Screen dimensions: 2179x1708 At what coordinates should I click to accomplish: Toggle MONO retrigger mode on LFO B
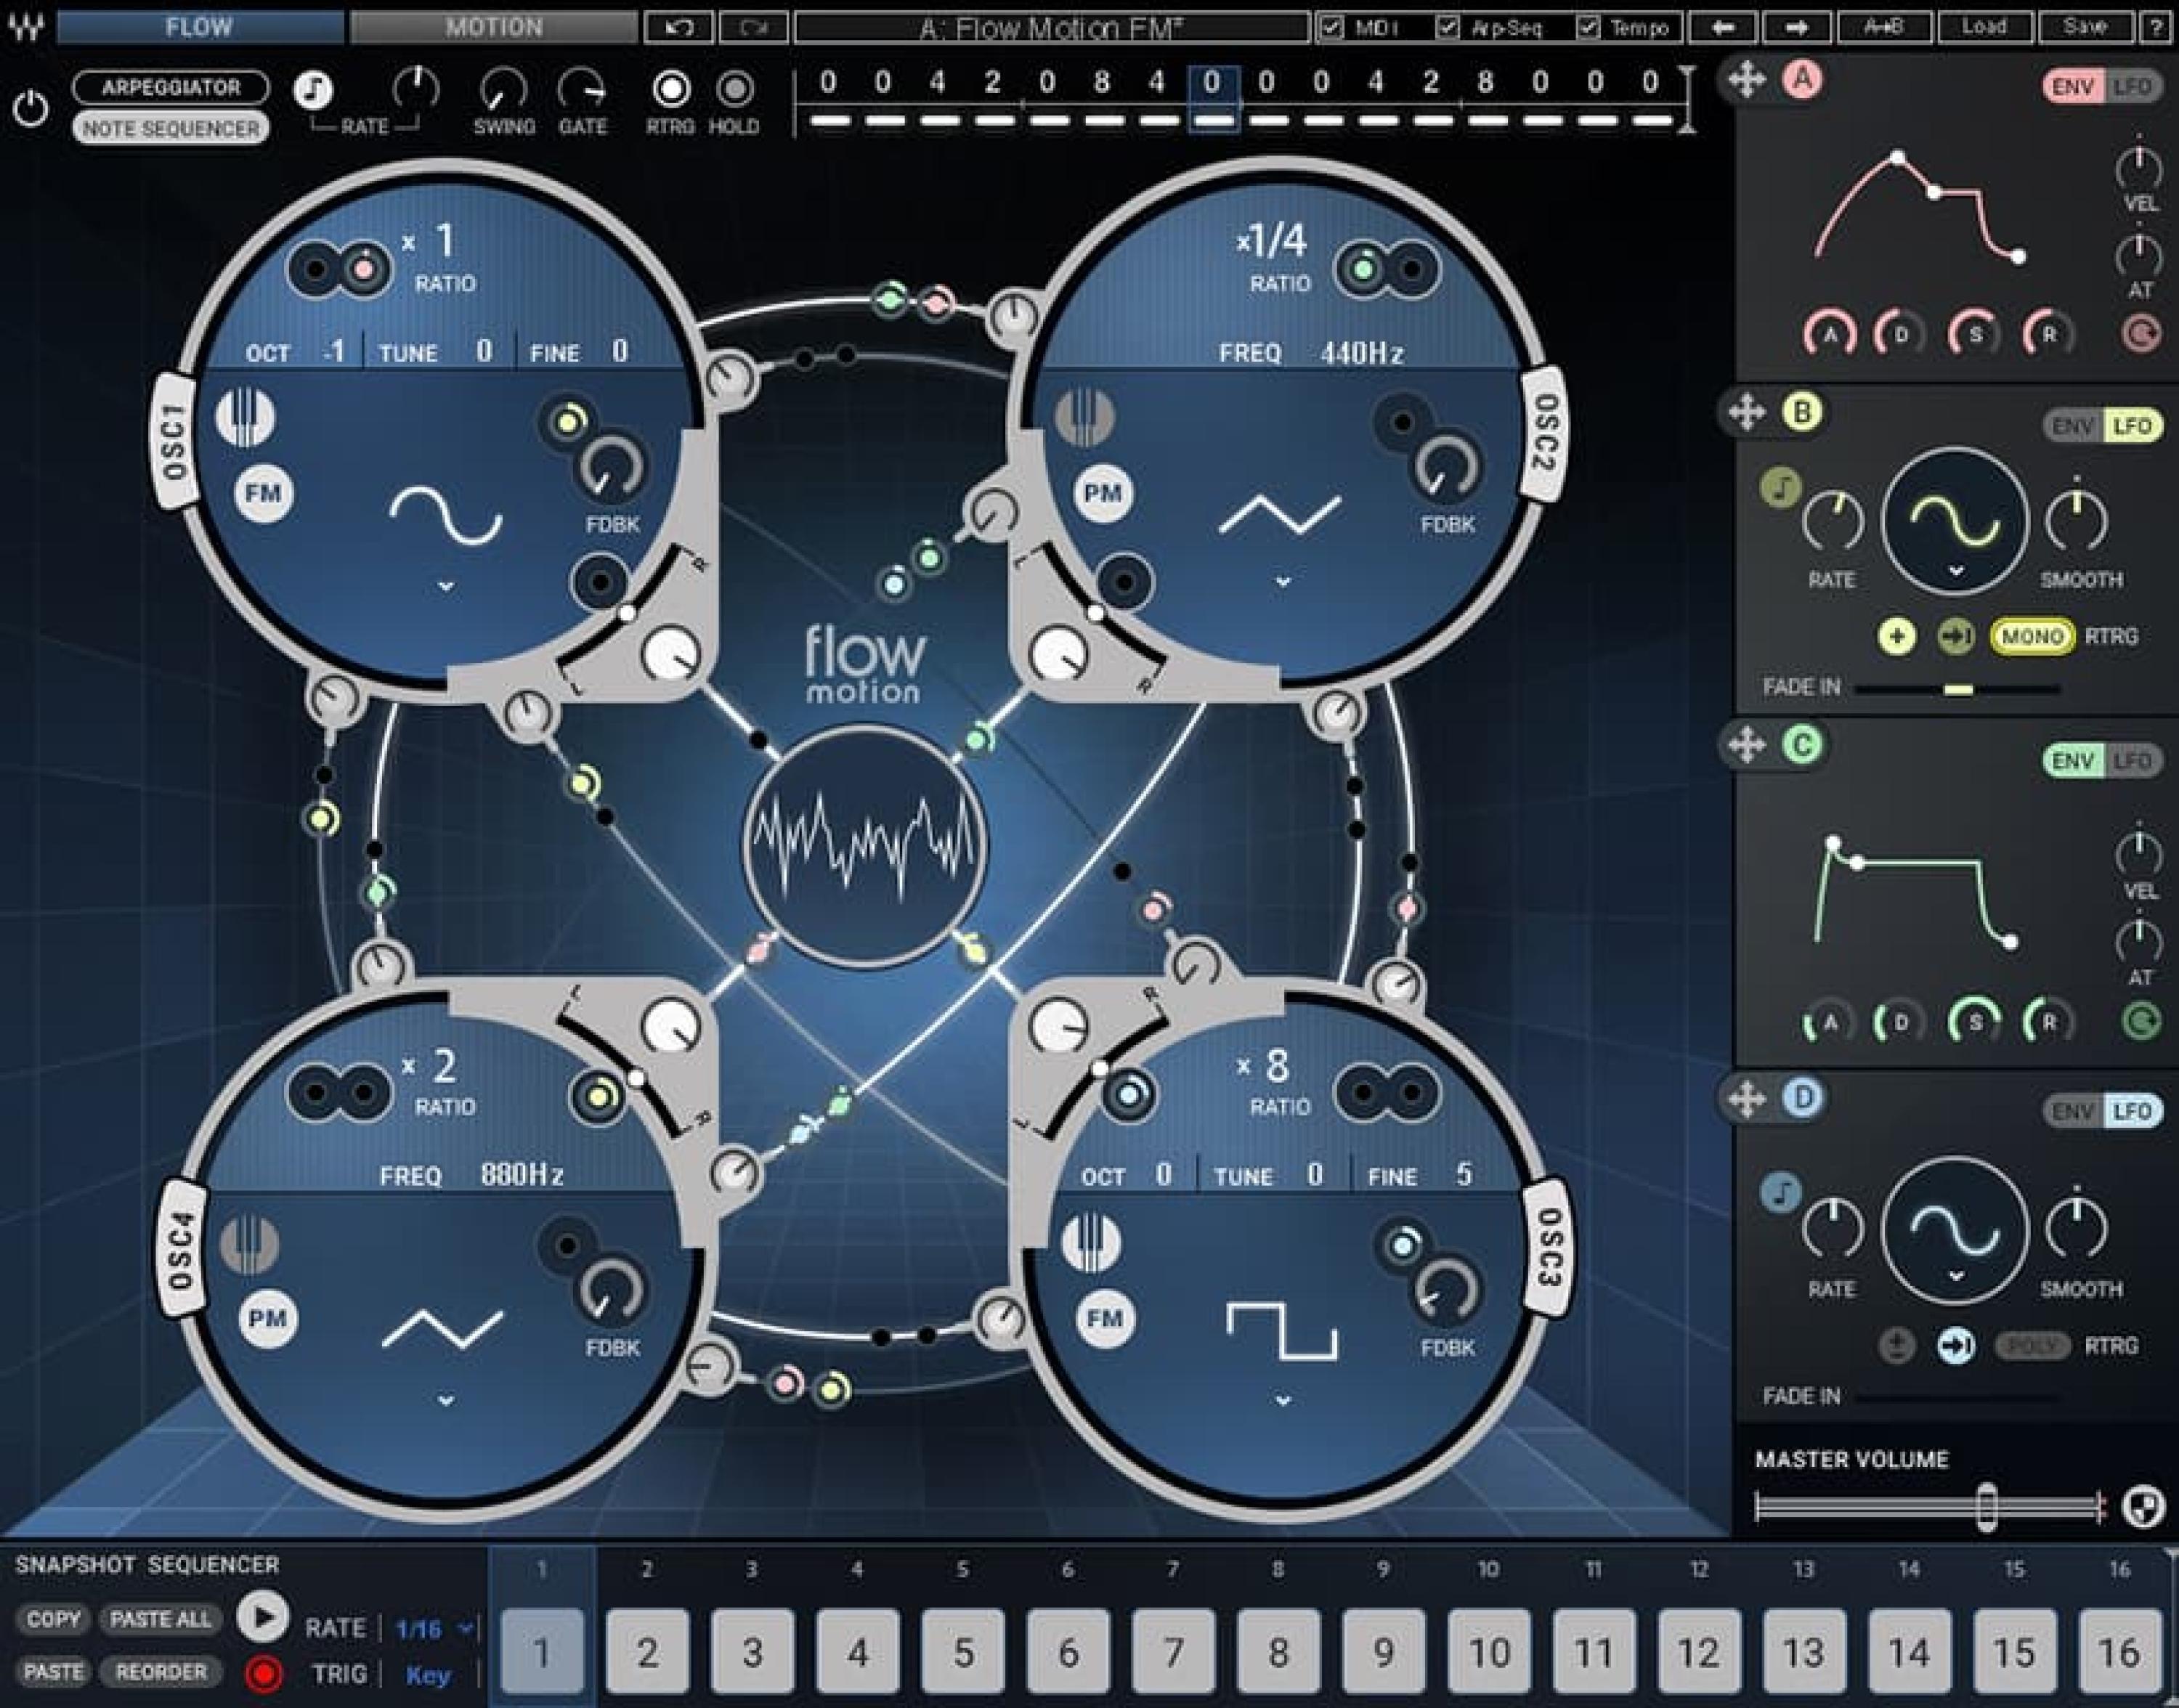(2030, 635)
